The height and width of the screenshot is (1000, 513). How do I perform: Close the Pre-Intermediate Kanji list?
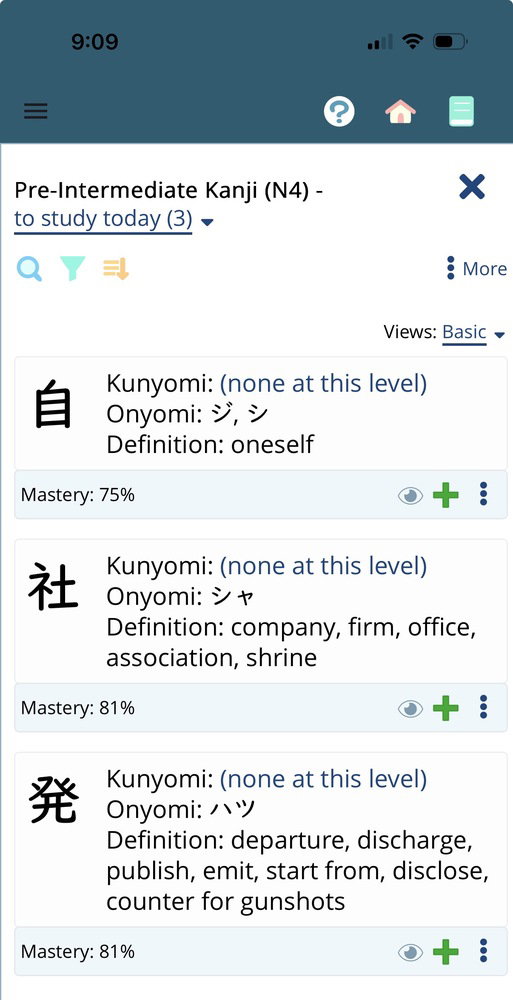(472, 186)
